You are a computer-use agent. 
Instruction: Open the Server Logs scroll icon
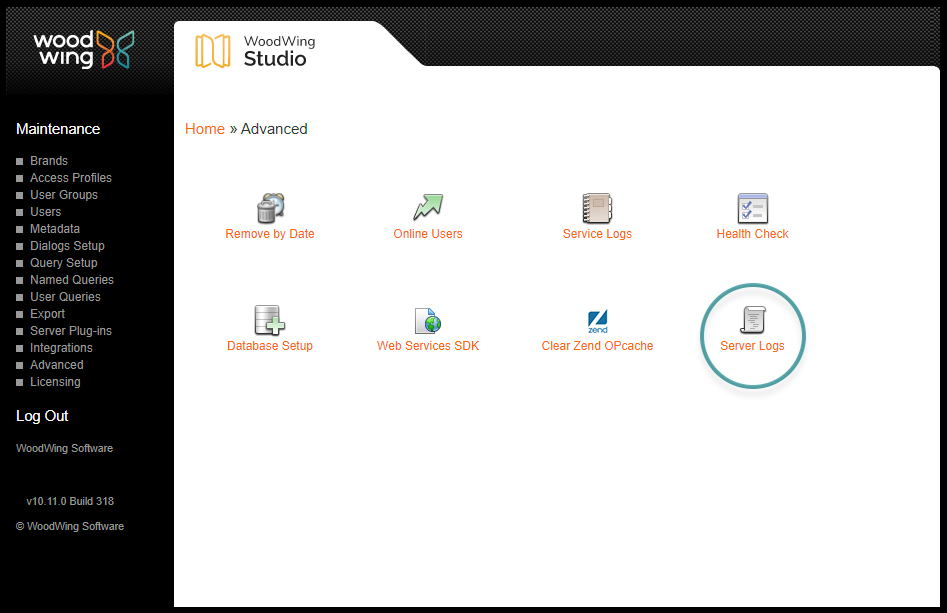click(x=752, y=320)
